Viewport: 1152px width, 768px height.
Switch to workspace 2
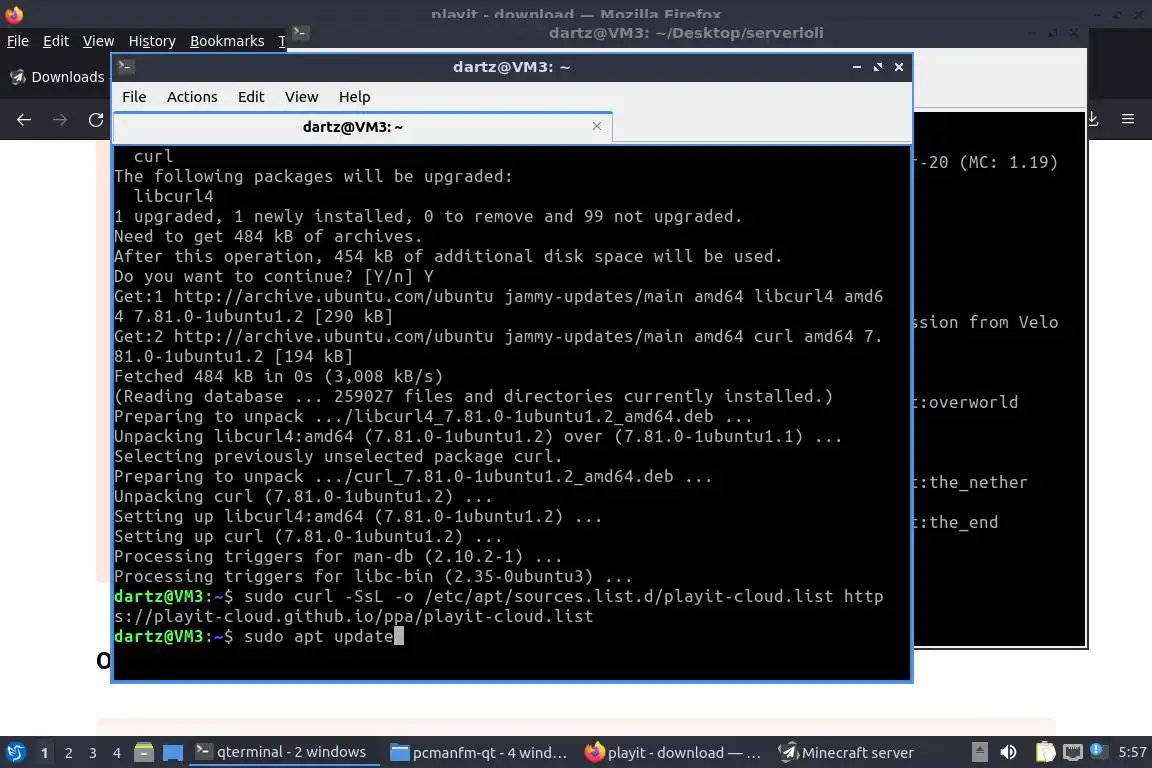click(x=69, y=753)
